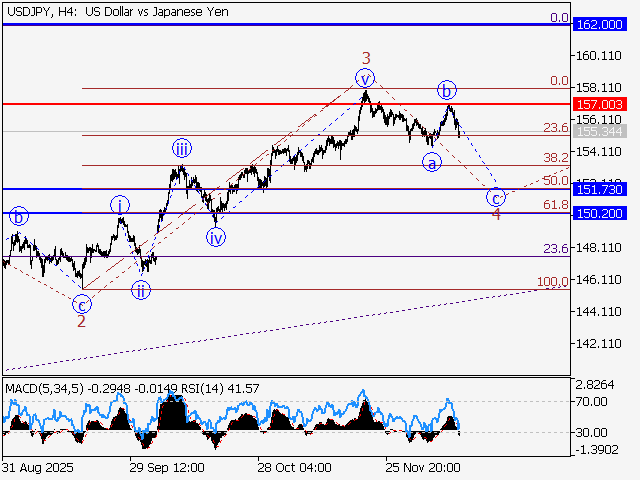Select the 155.344 current price tag

point(599,131)
